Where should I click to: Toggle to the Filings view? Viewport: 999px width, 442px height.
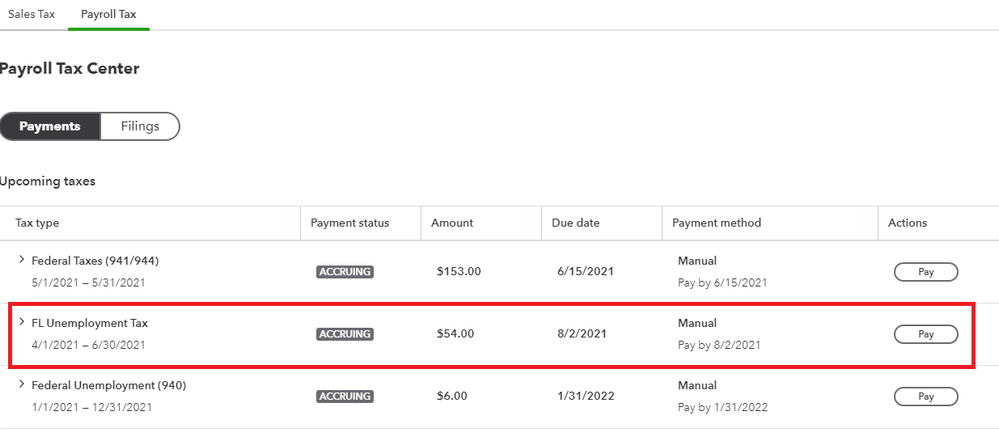pos(140,127)
